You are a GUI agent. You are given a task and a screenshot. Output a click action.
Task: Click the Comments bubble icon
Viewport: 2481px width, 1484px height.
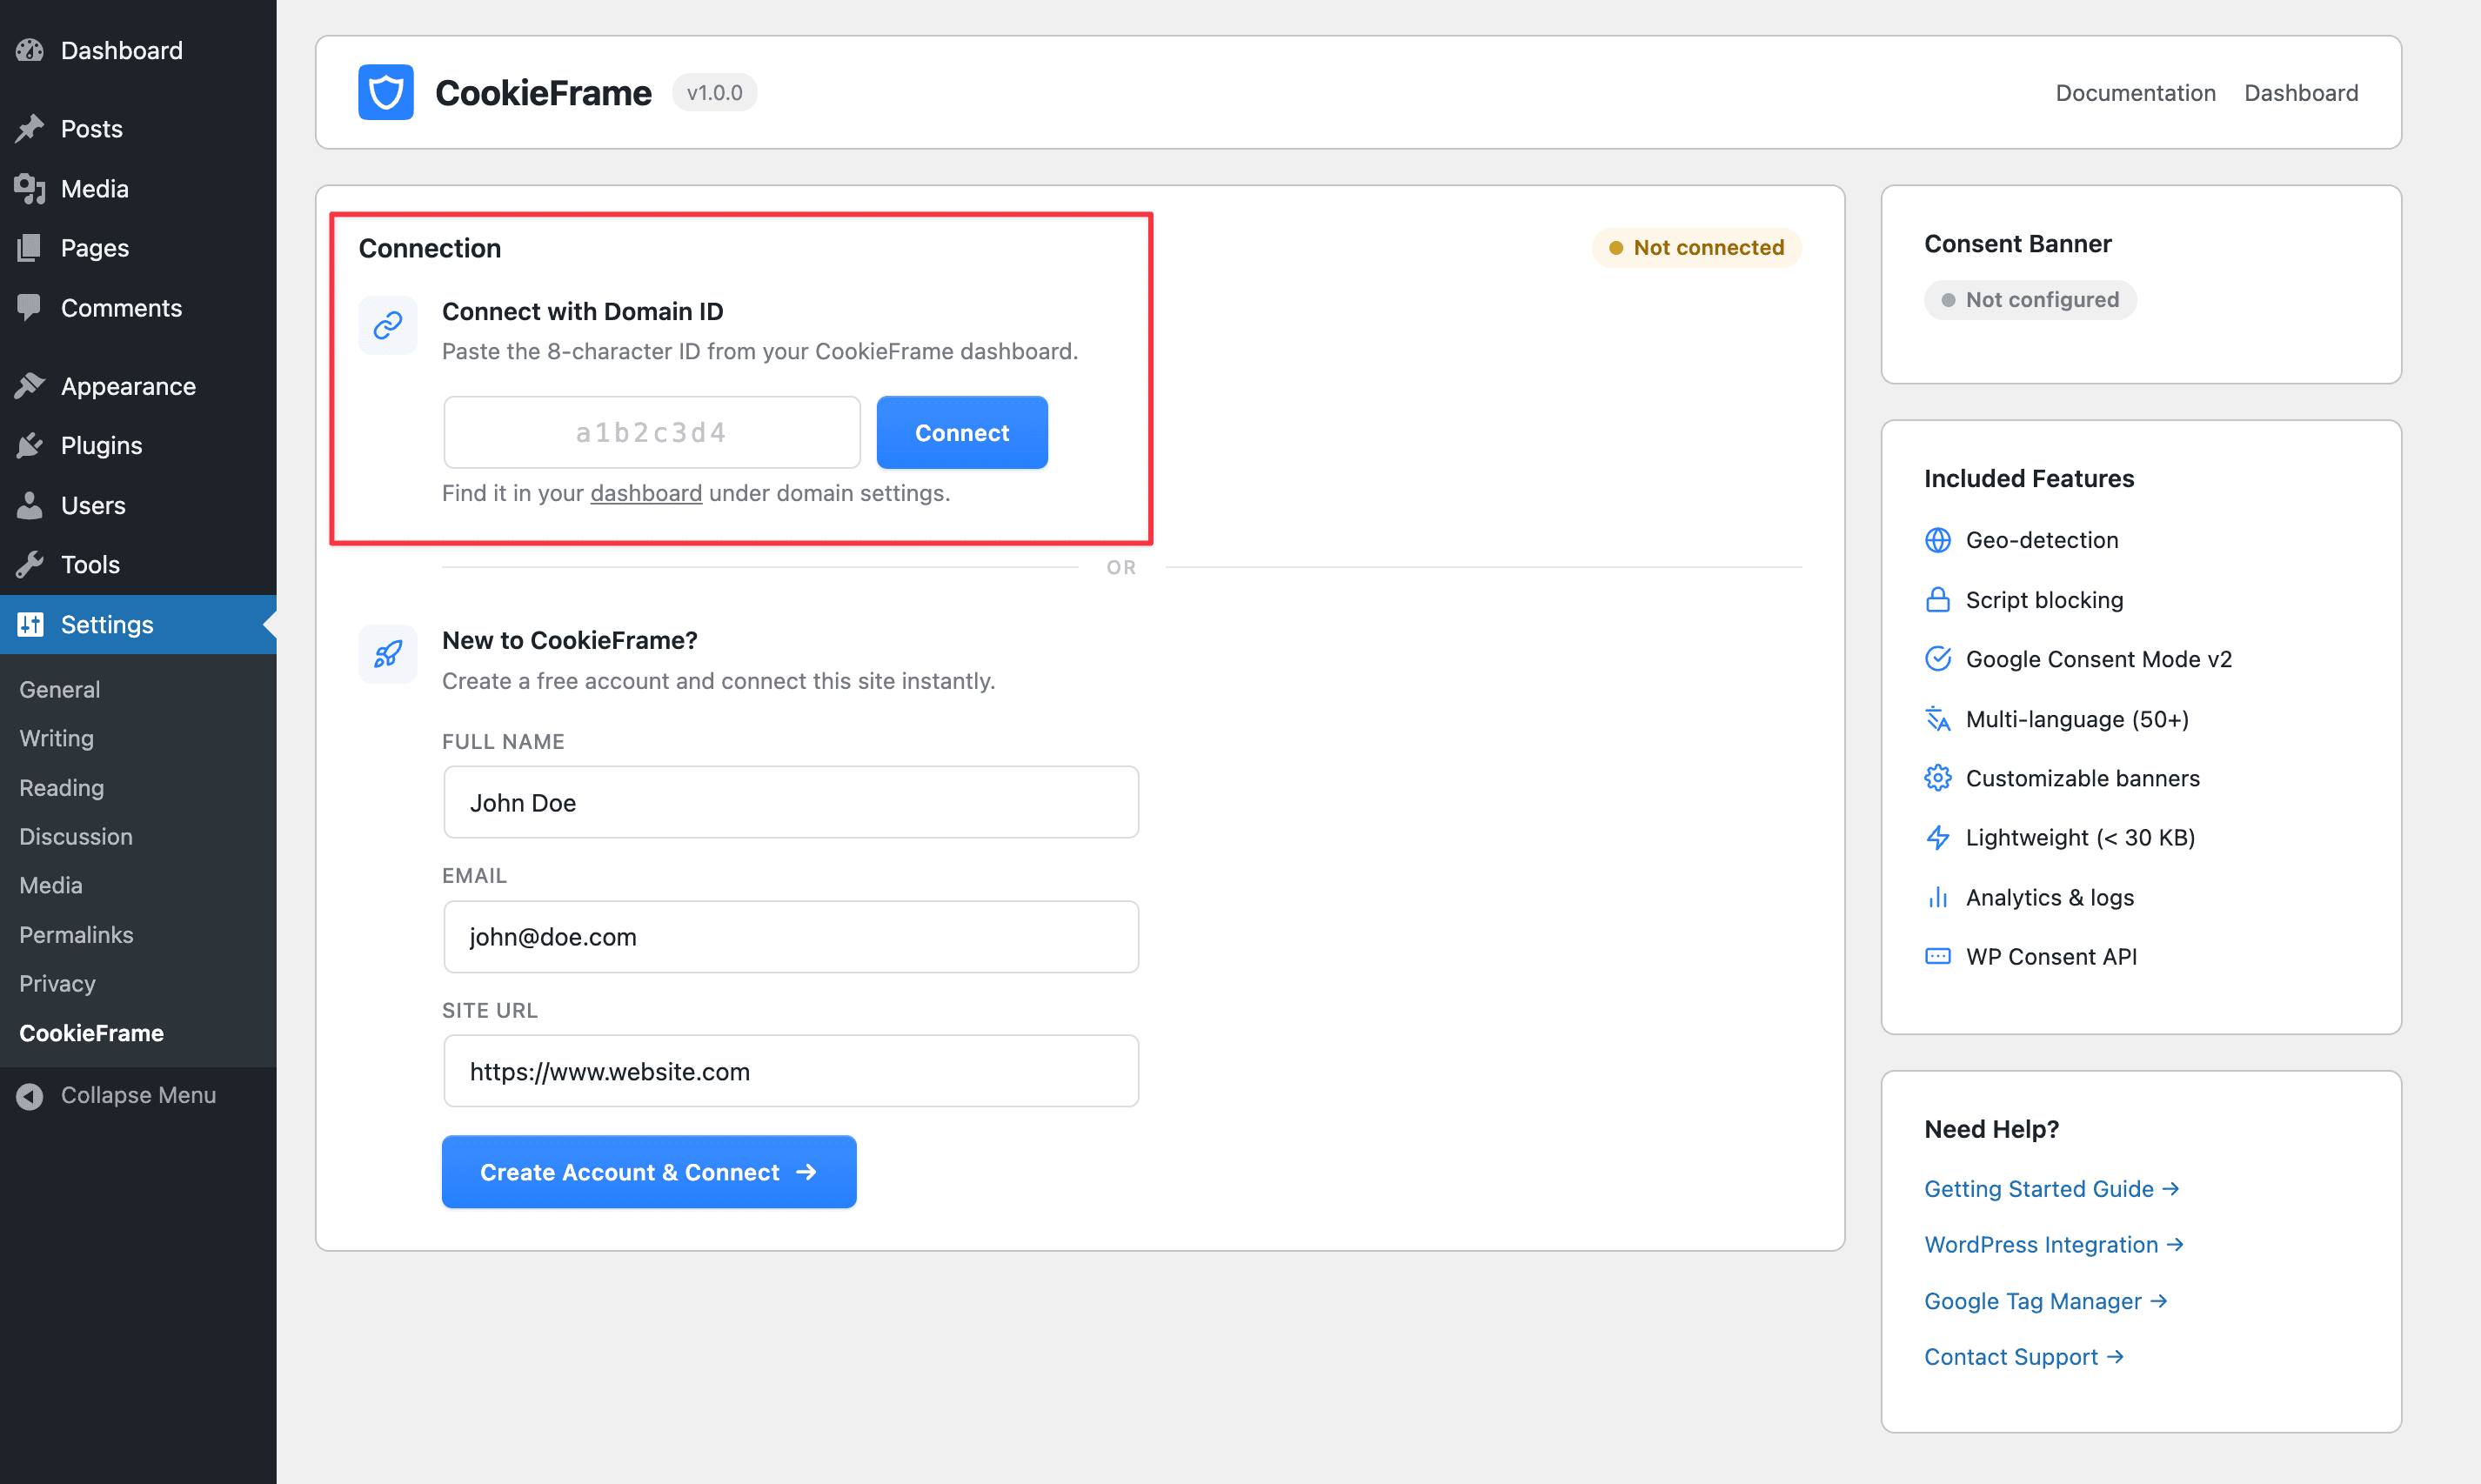pos(30,307)
